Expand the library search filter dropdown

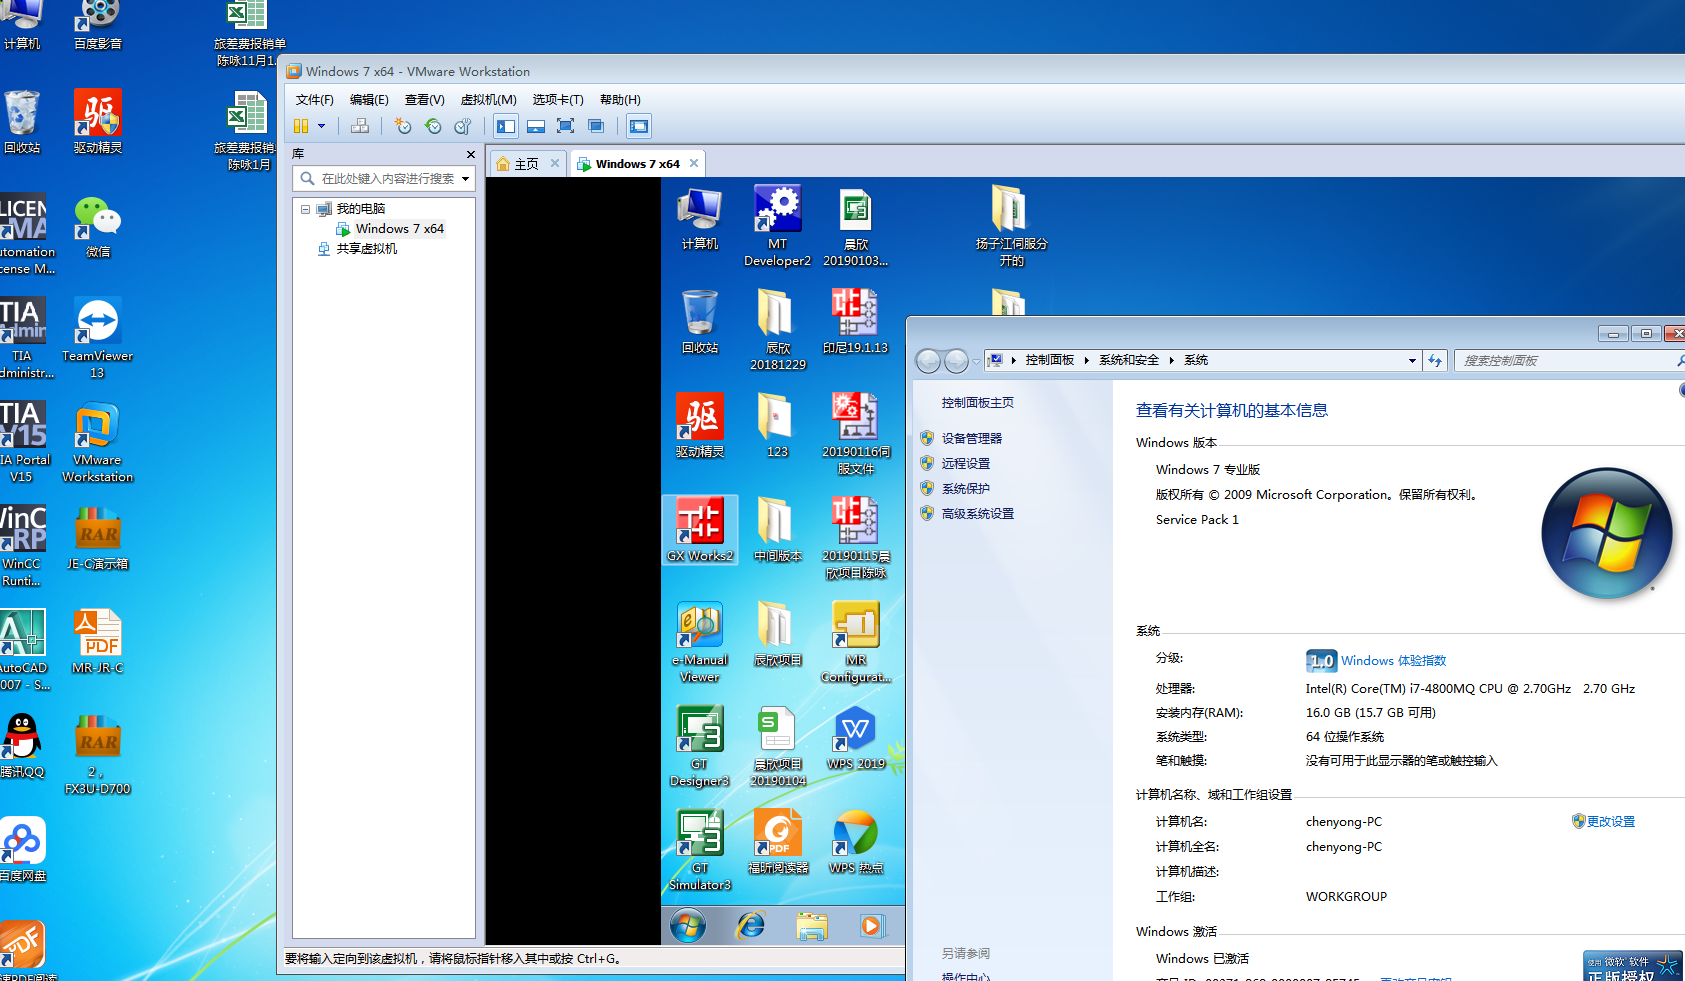point(465,179)
